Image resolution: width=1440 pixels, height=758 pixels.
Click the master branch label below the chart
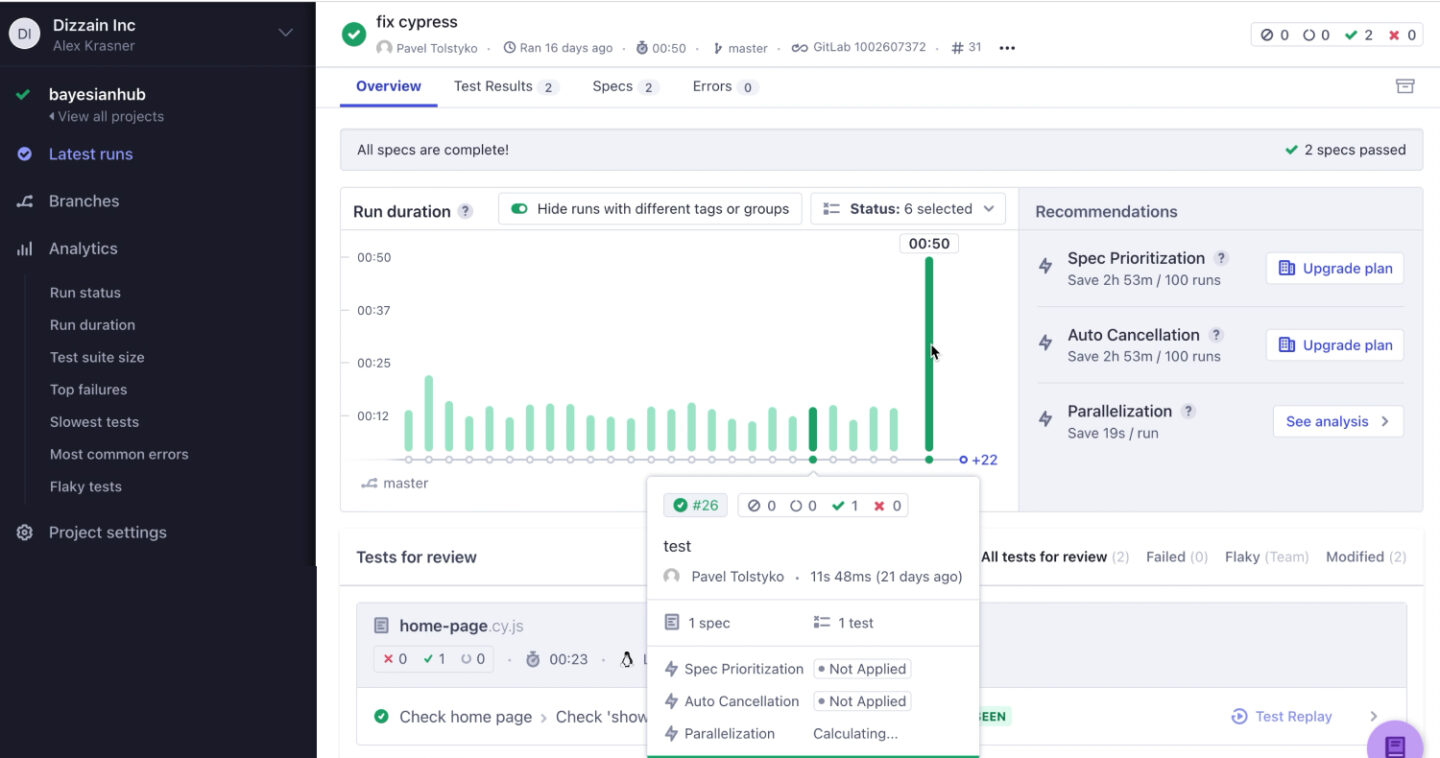coord(395,483)
